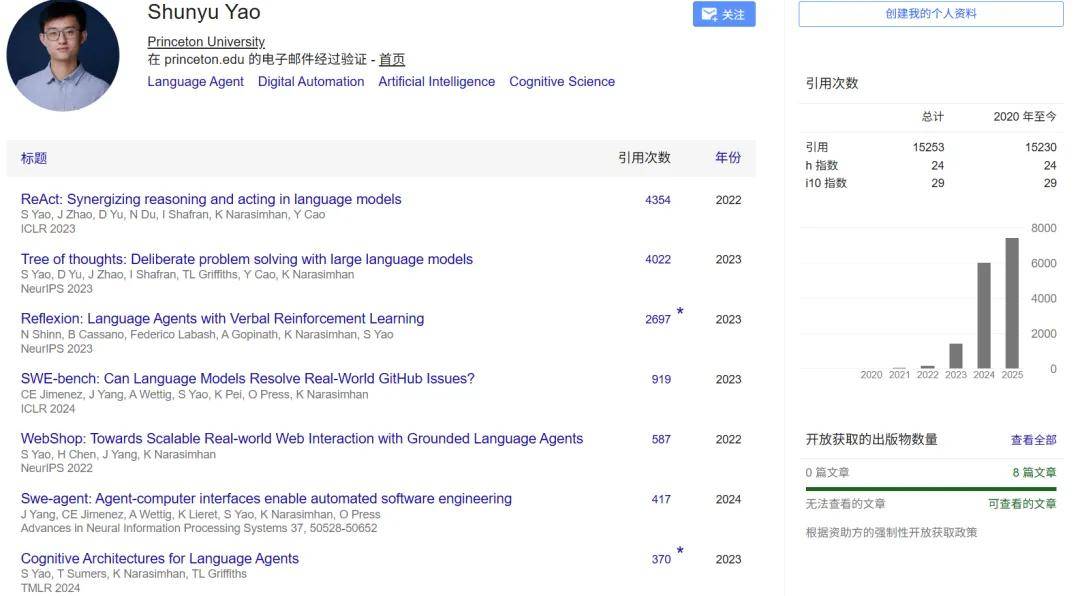Viewport: 1080px width, 596px height.
Task: Open the Tree of Thoughts paper
Action: pyautogui.click(x=245, y=259)
